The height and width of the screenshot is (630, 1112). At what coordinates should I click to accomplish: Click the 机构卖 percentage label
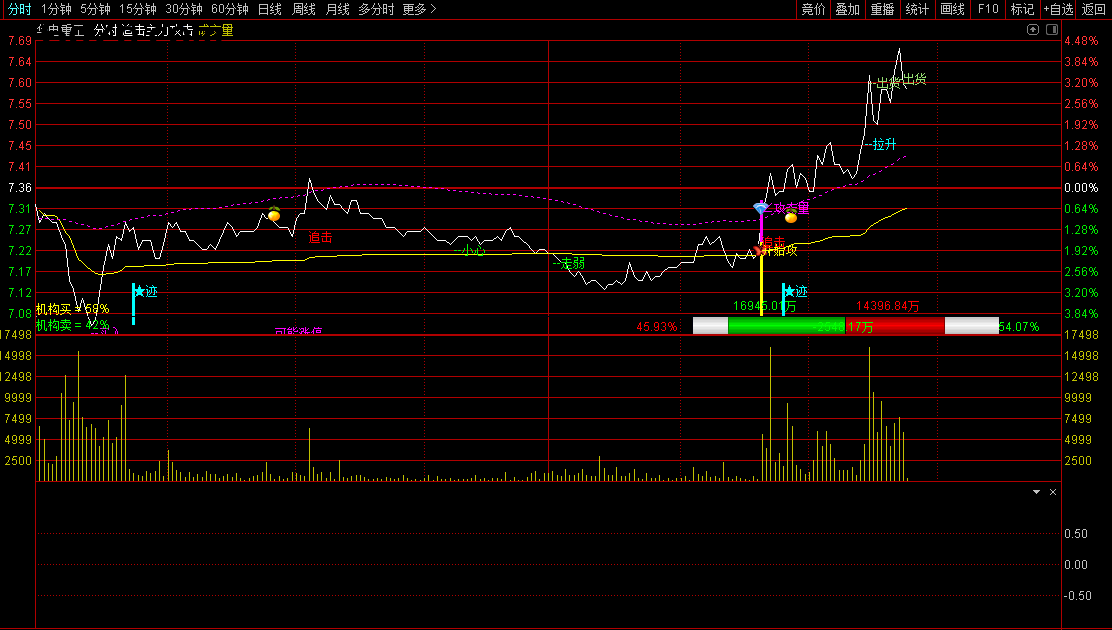72,325
